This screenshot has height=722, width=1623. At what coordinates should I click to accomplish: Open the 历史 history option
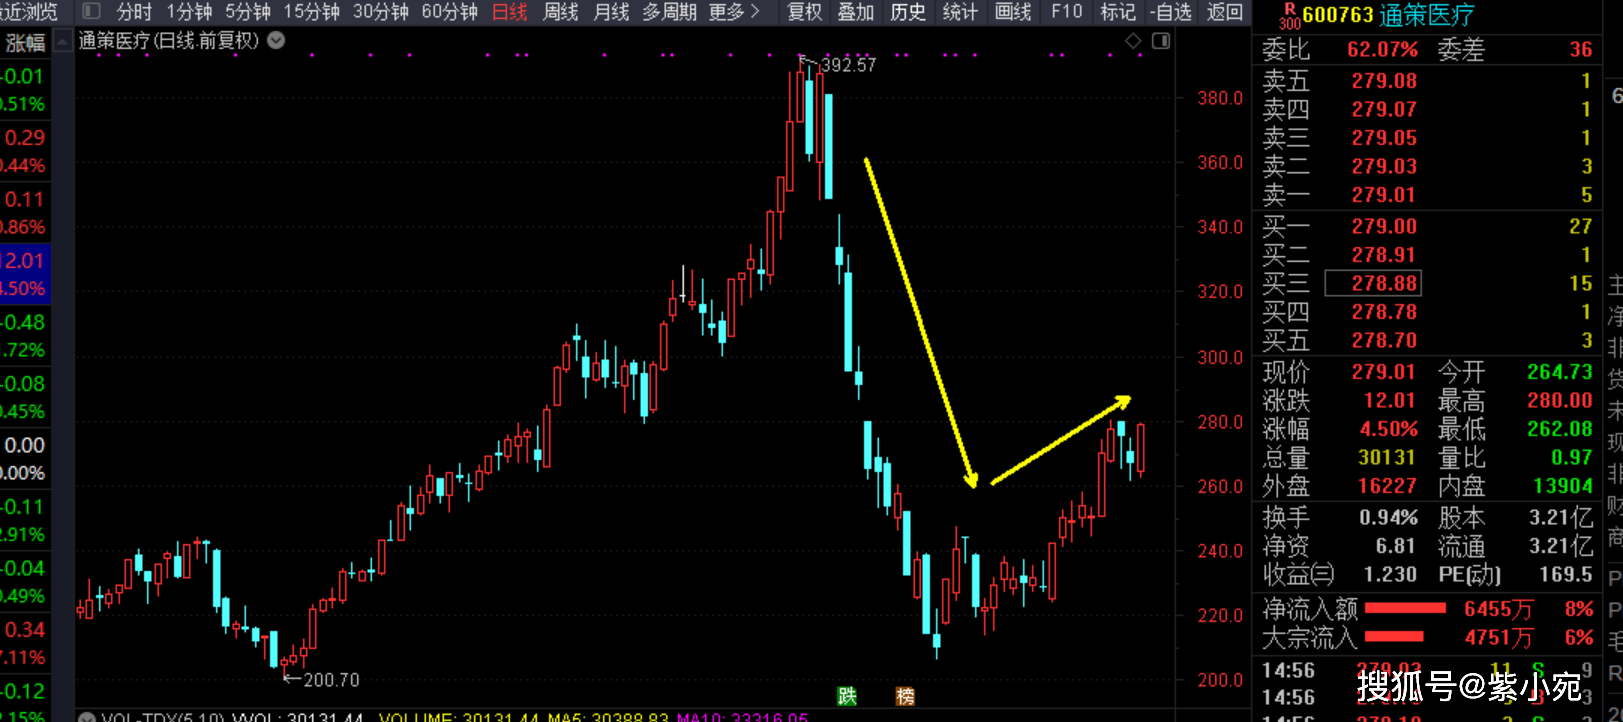tap(907, 12)
